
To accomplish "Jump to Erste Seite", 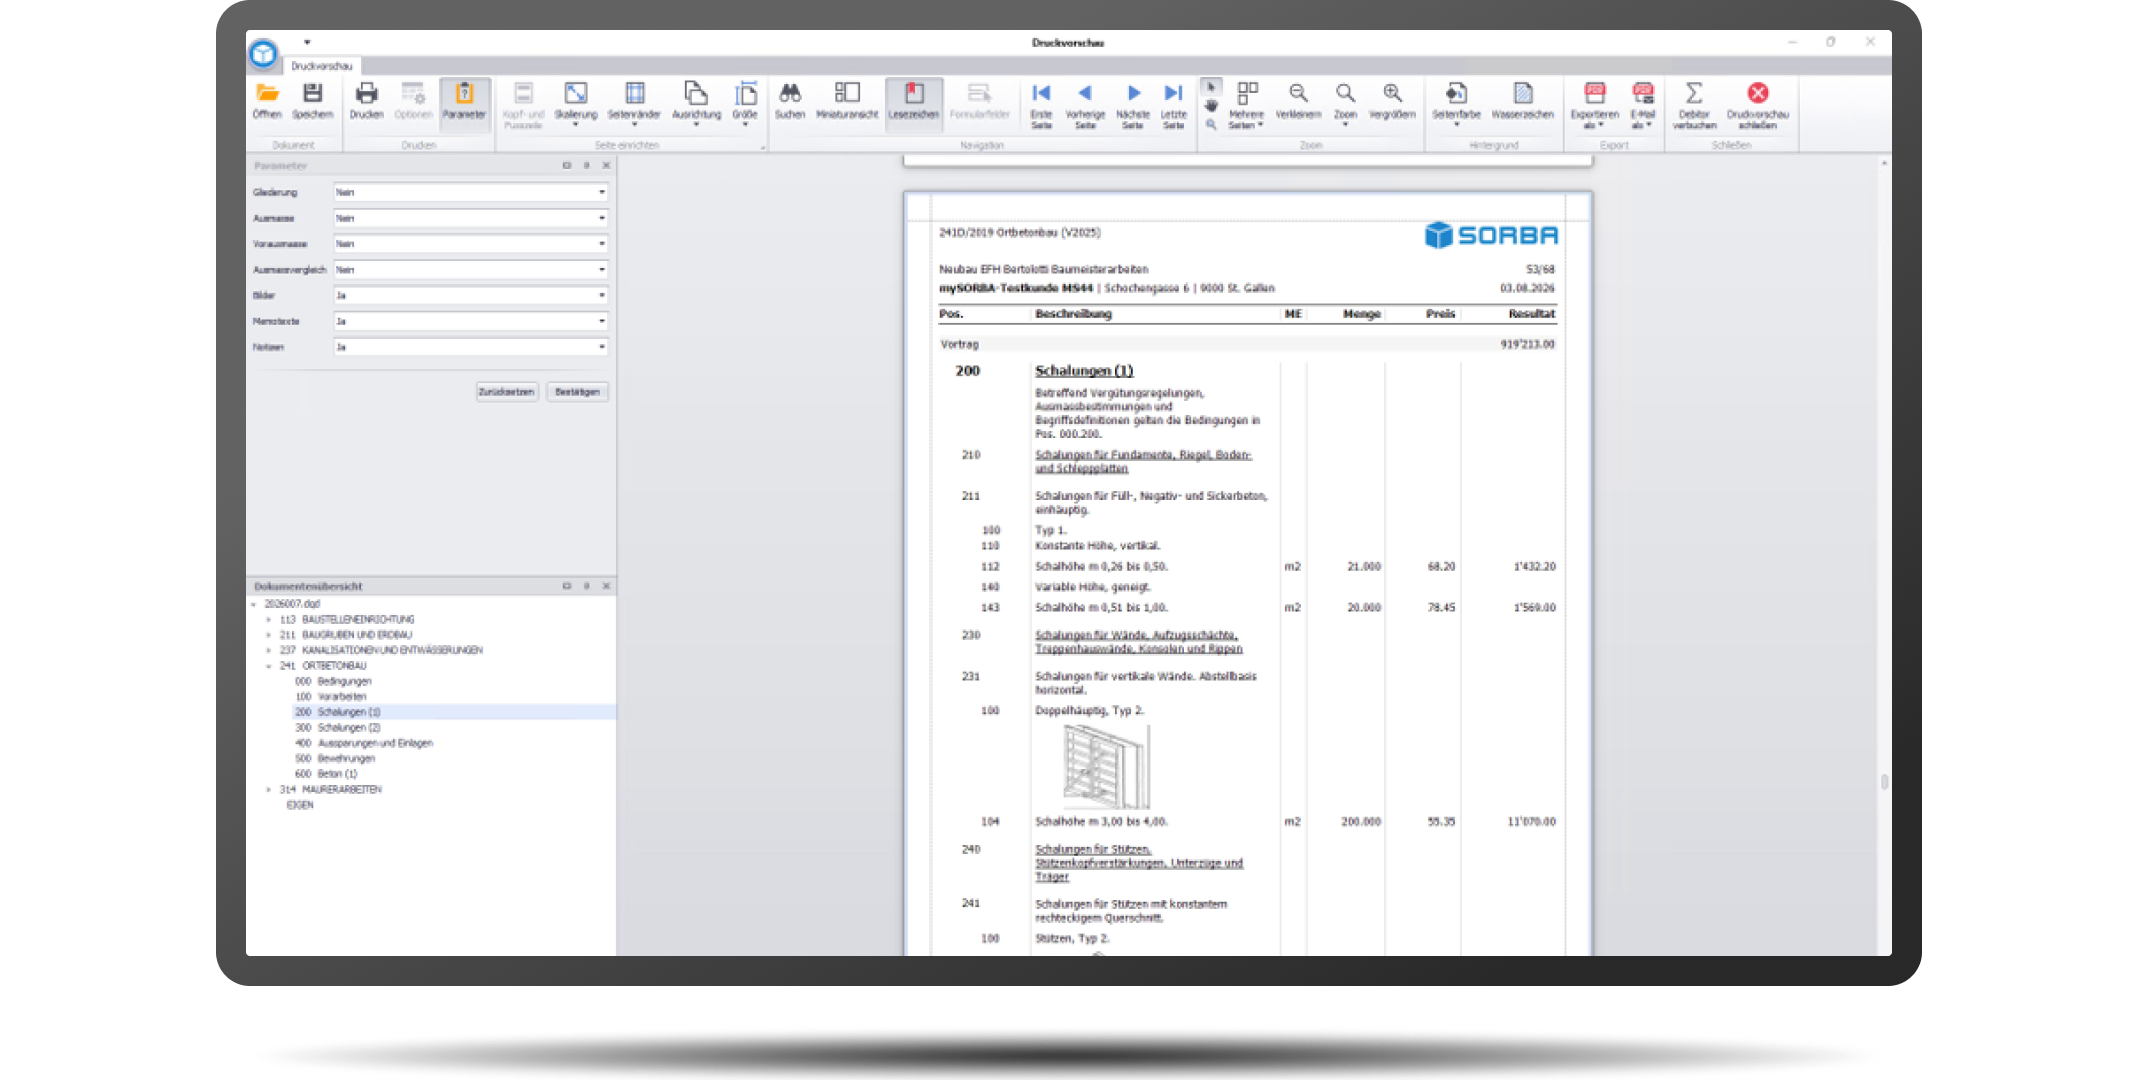I will pyautogui.click(x=1041, y=105).
